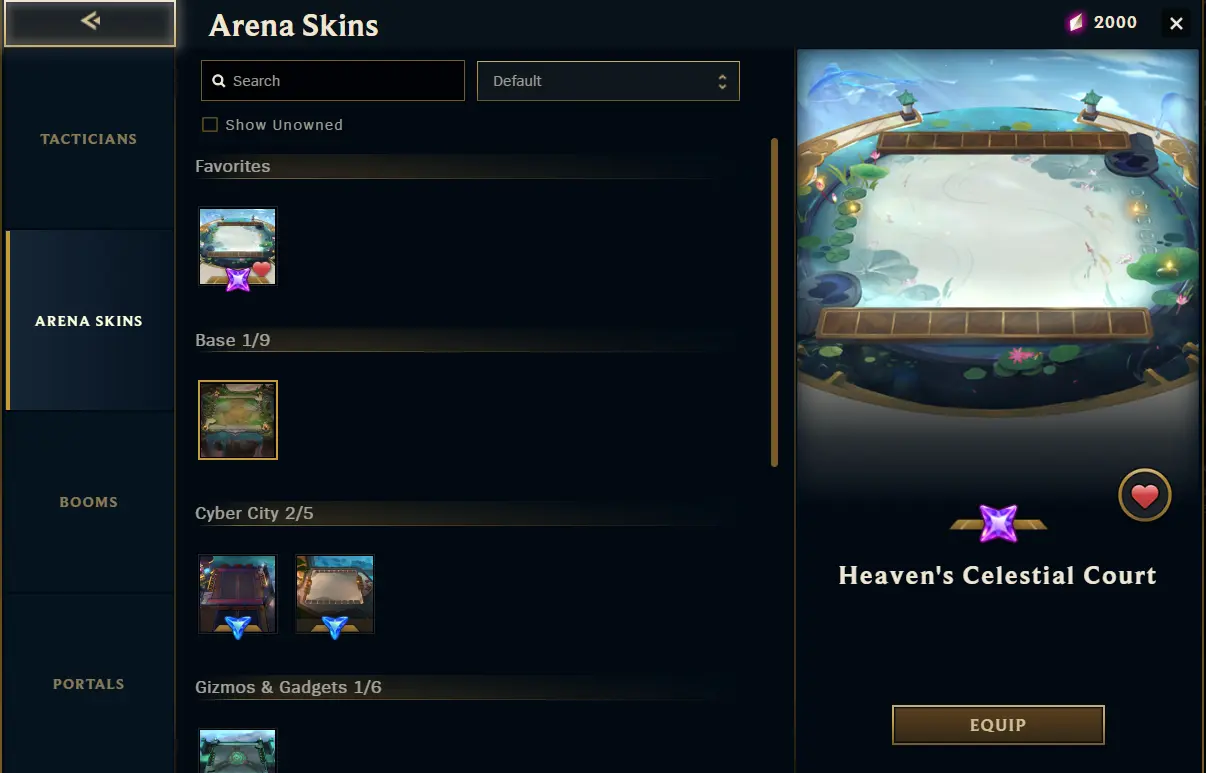Select the first Cyber City arena thumbnail
This screenshot has width=1206, height=773.
(x=237, y=594)
